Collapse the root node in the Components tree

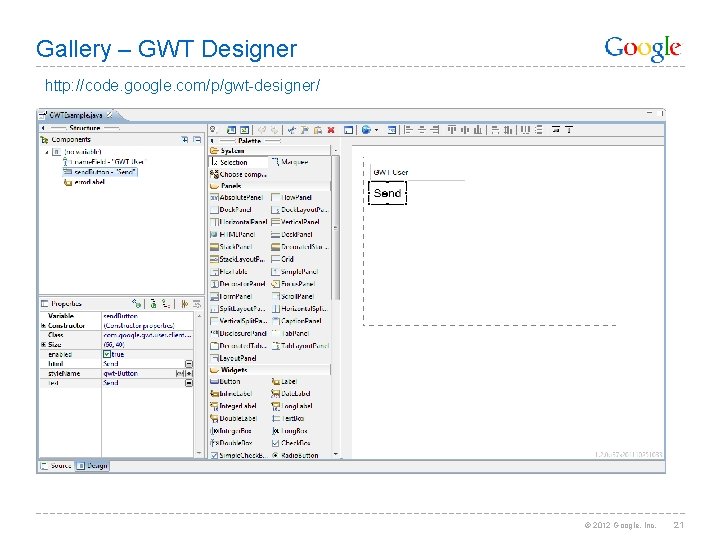tap(47, 152)
